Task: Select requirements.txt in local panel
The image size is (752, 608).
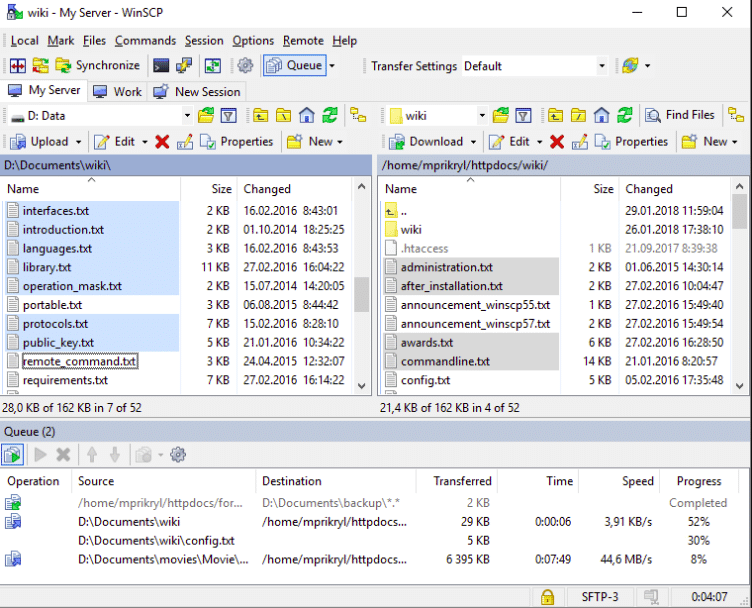Action: (65, 380)
